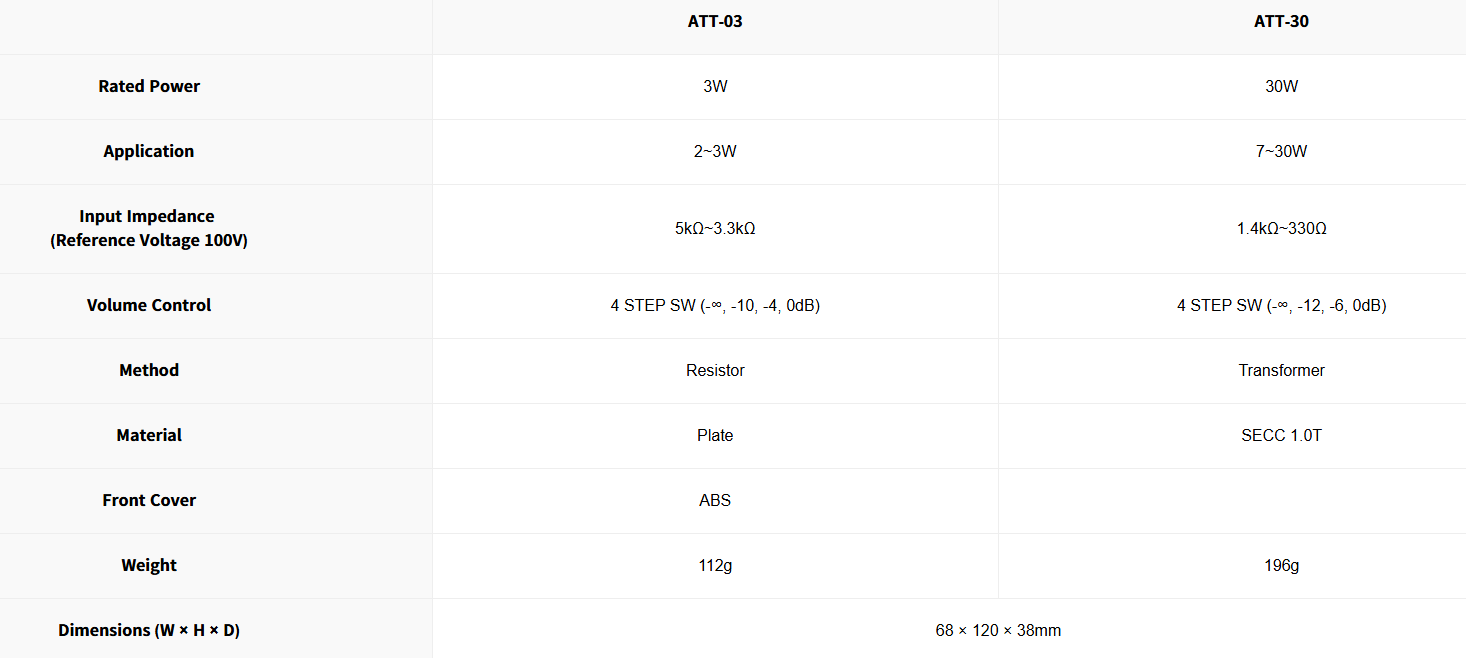Click the Transformer method cell

tap(1281, 370)
